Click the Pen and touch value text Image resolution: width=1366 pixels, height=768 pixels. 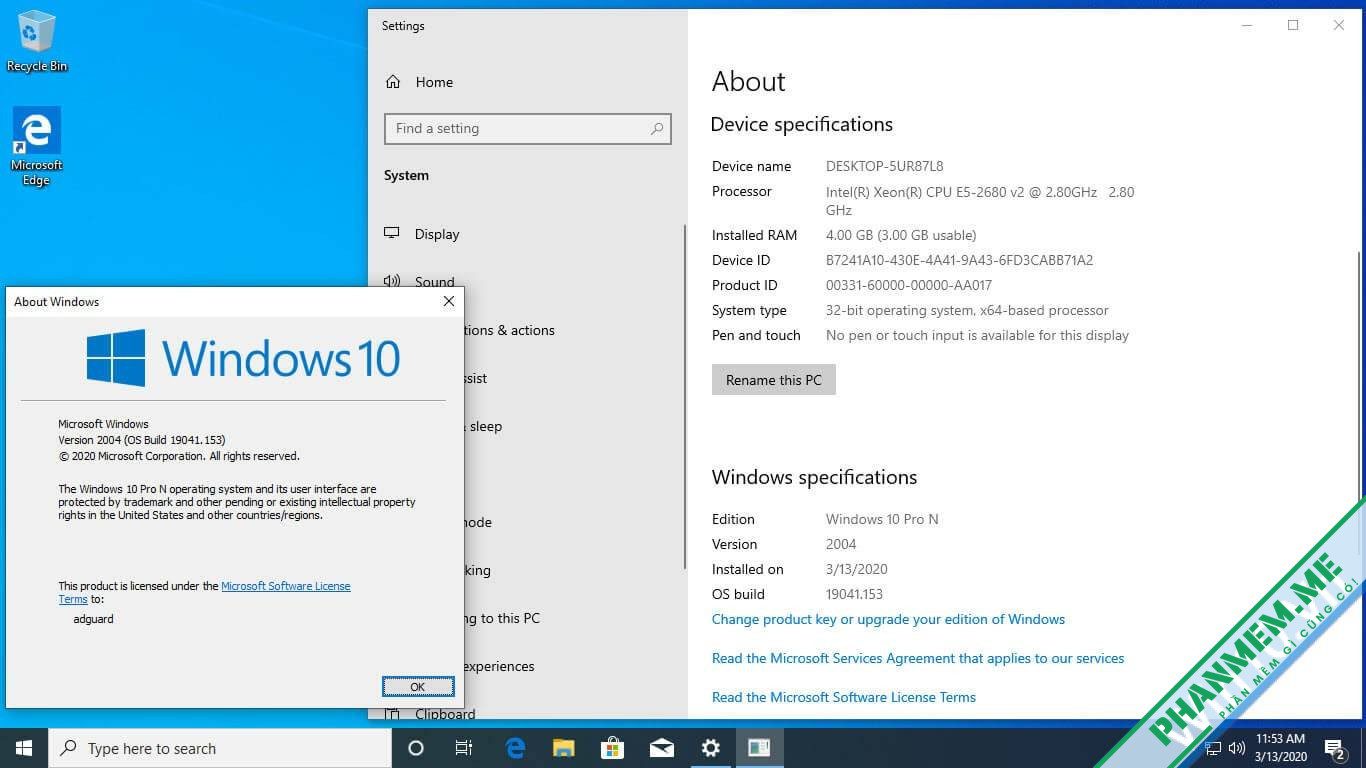[x=977, y=335]
